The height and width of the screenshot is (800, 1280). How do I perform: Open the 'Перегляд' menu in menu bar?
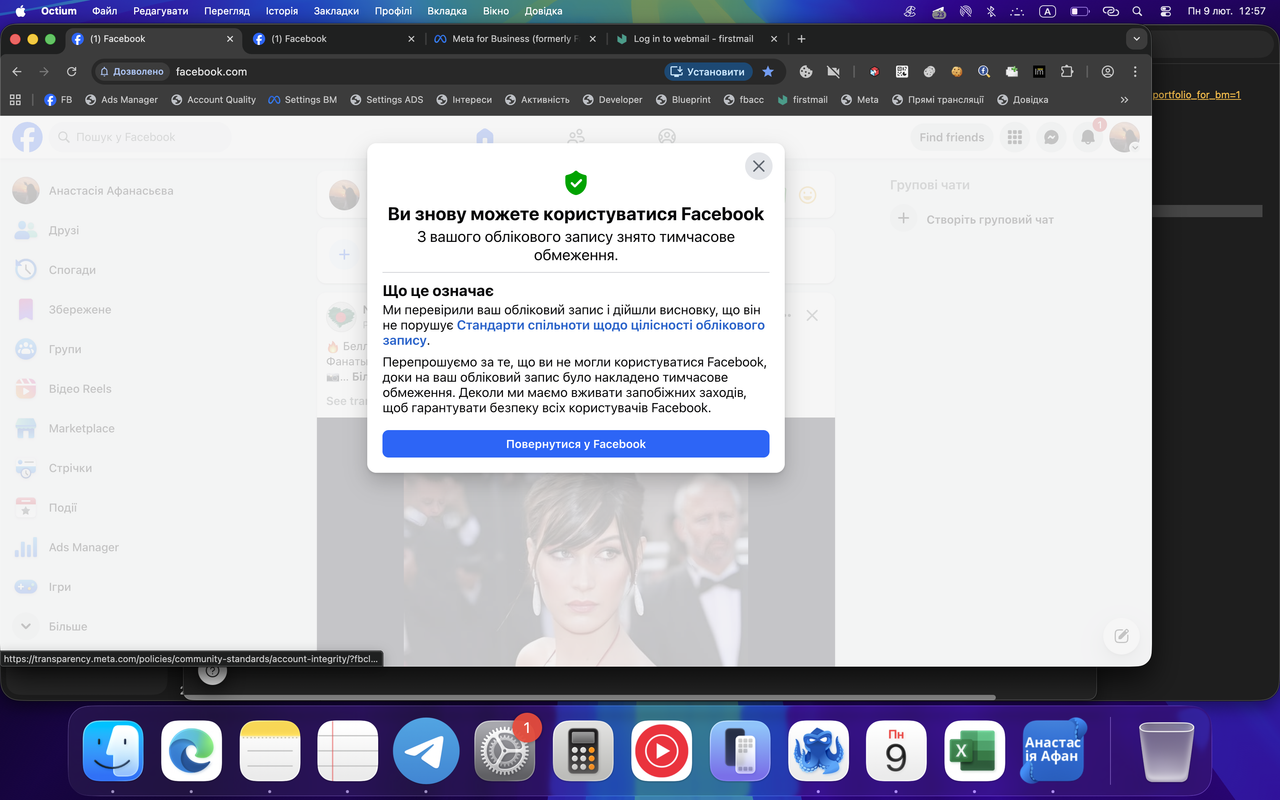point(226,11)
